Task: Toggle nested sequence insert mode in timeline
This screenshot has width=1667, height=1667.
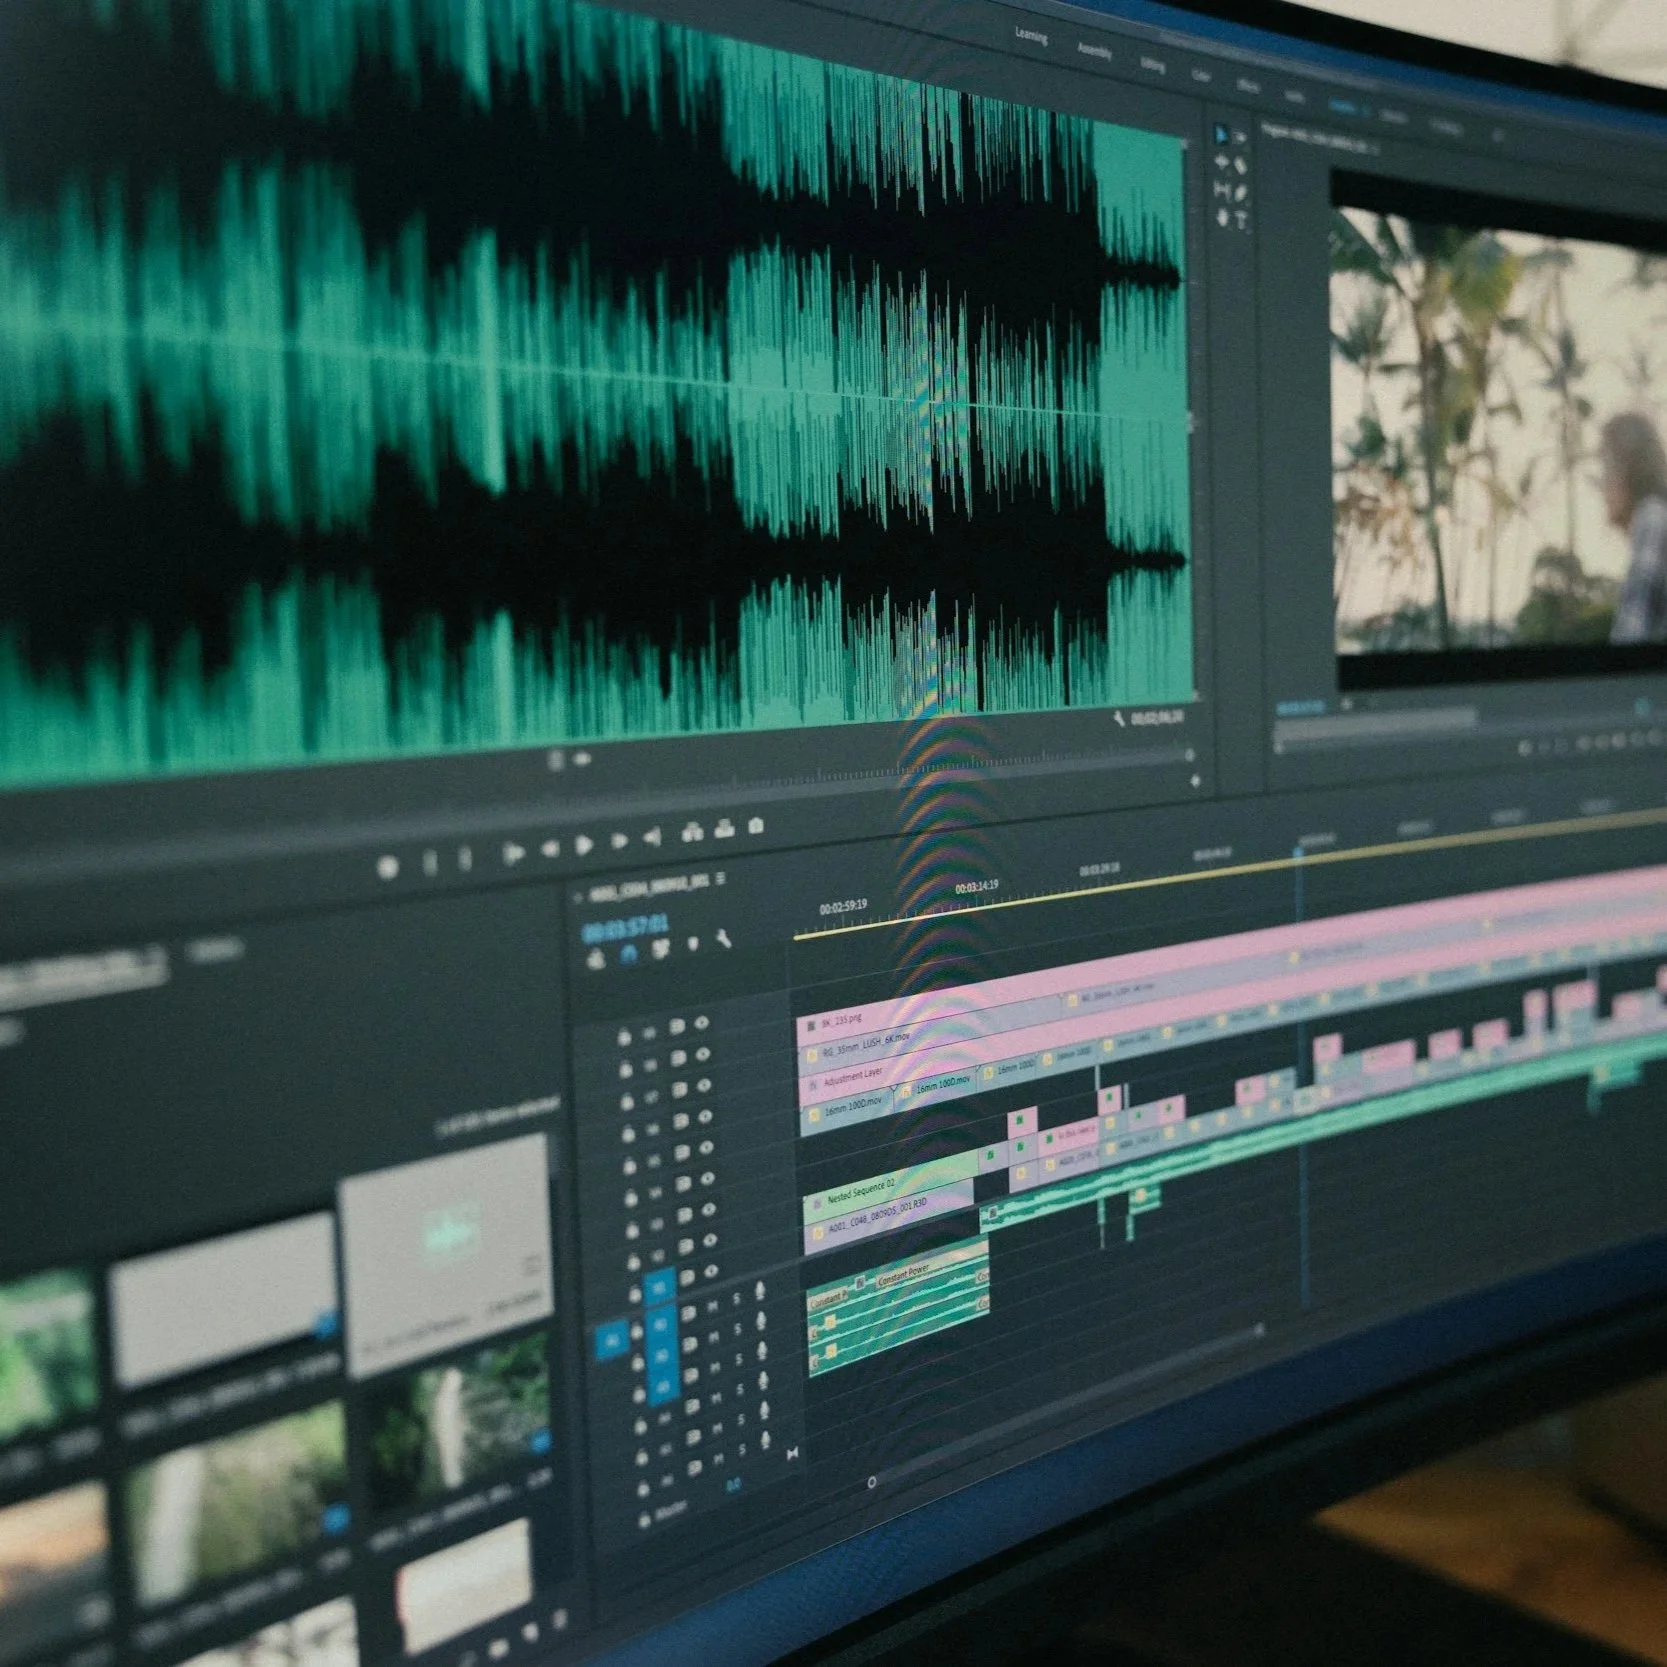Action: (596, 959)
